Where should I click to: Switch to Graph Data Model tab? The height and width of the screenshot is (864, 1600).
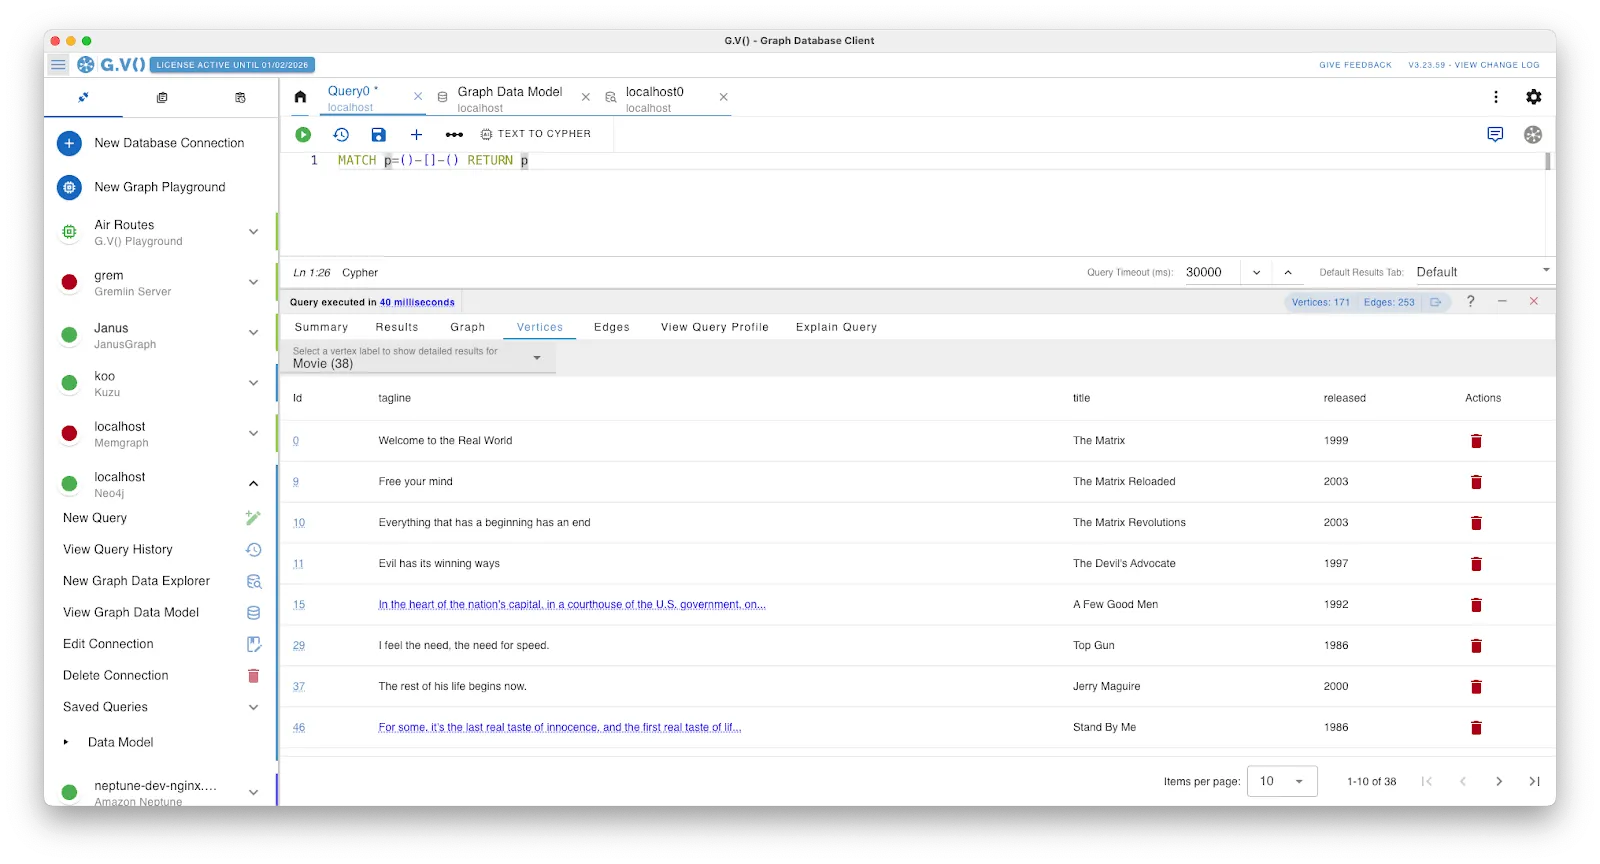tap(510, 99)
